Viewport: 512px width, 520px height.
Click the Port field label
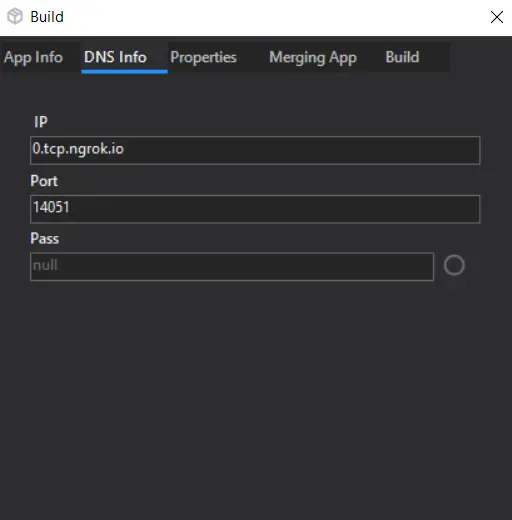coord(44,181)
